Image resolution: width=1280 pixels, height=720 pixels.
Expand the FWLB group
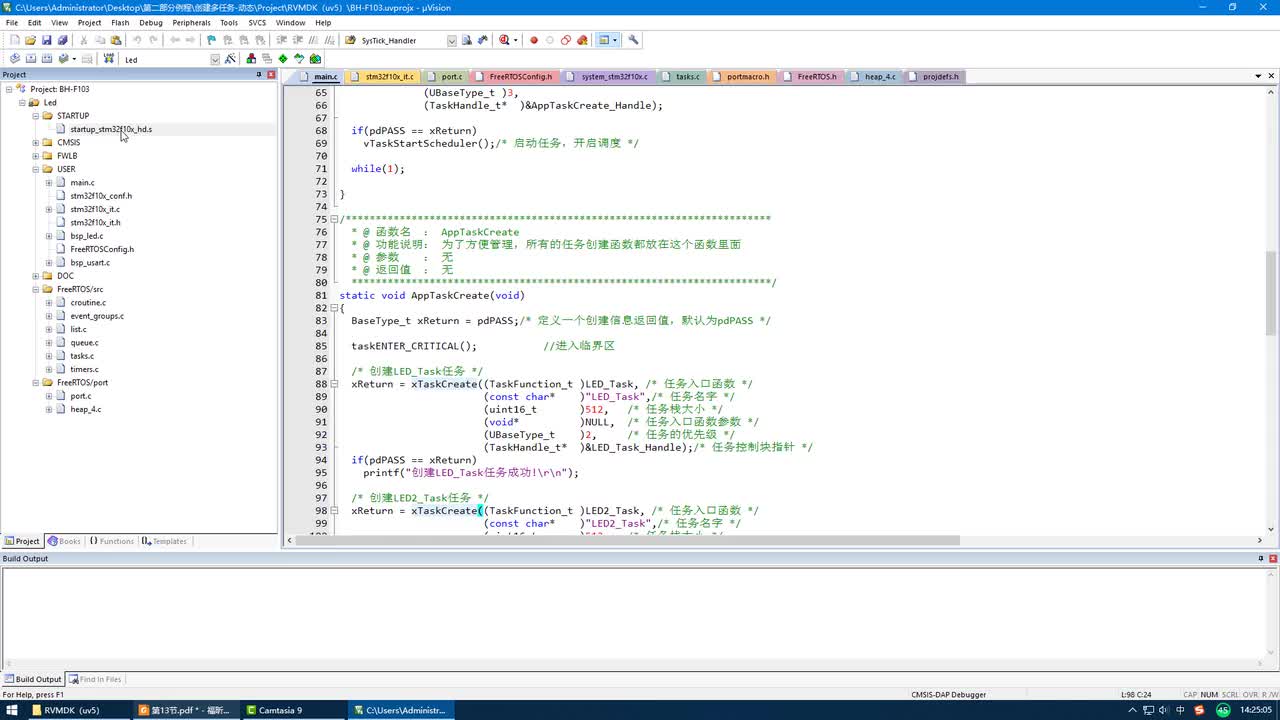(35, 156)
